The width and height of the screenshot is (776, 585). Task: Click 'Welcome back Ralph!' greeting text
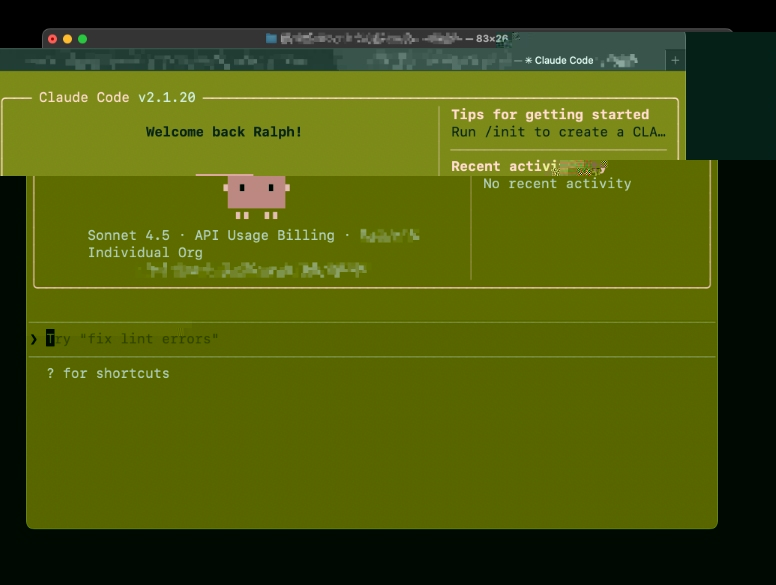(x=224, y=132)
